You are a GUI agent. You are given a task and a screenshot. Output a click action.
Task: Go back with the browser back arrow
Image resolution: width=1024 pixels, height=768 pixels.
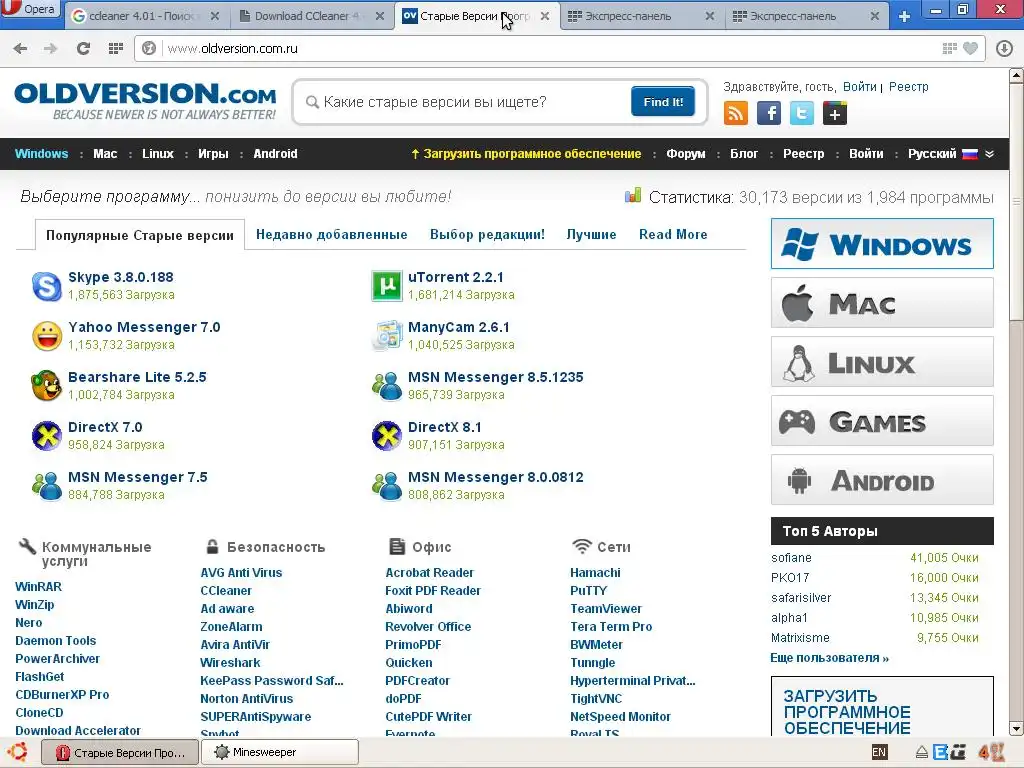20,48
